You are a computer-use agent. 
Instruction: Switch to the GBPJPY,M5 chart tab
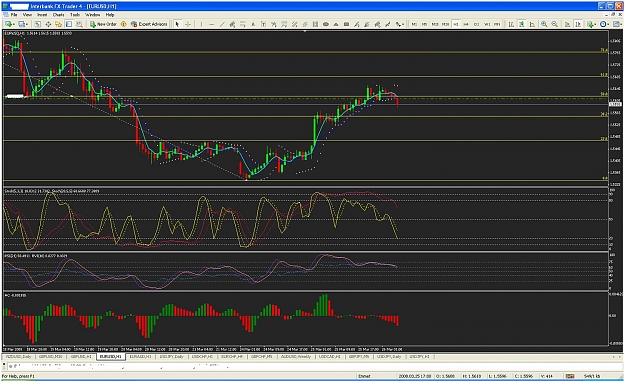(x=359, y=356)
